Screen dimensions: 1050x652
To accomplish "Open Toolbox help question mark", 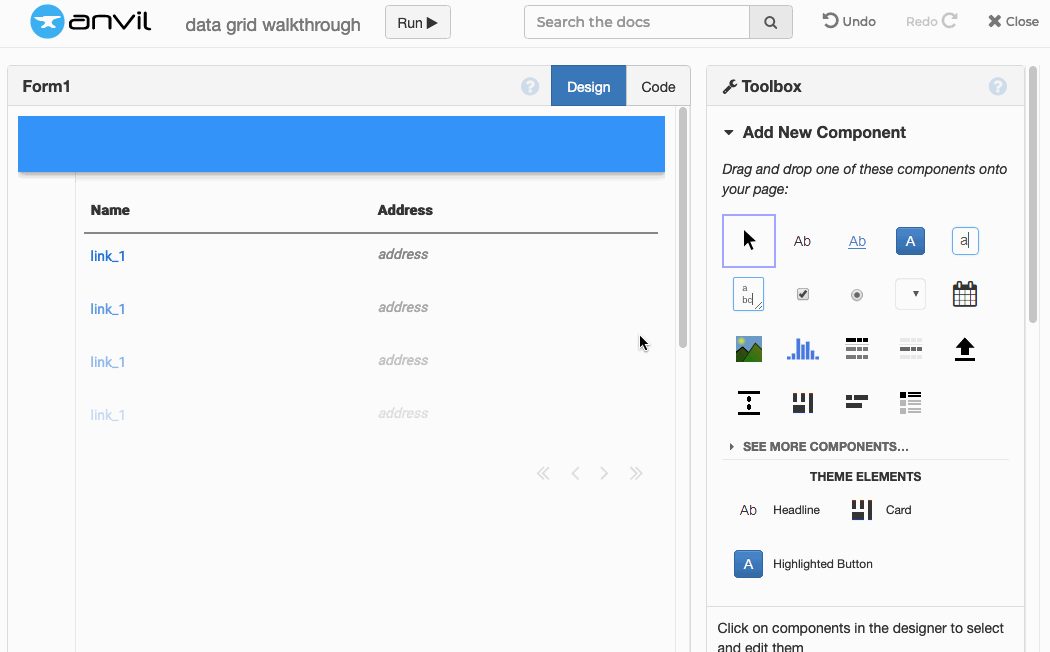I will pyautogui.click(x=997, y=86).
